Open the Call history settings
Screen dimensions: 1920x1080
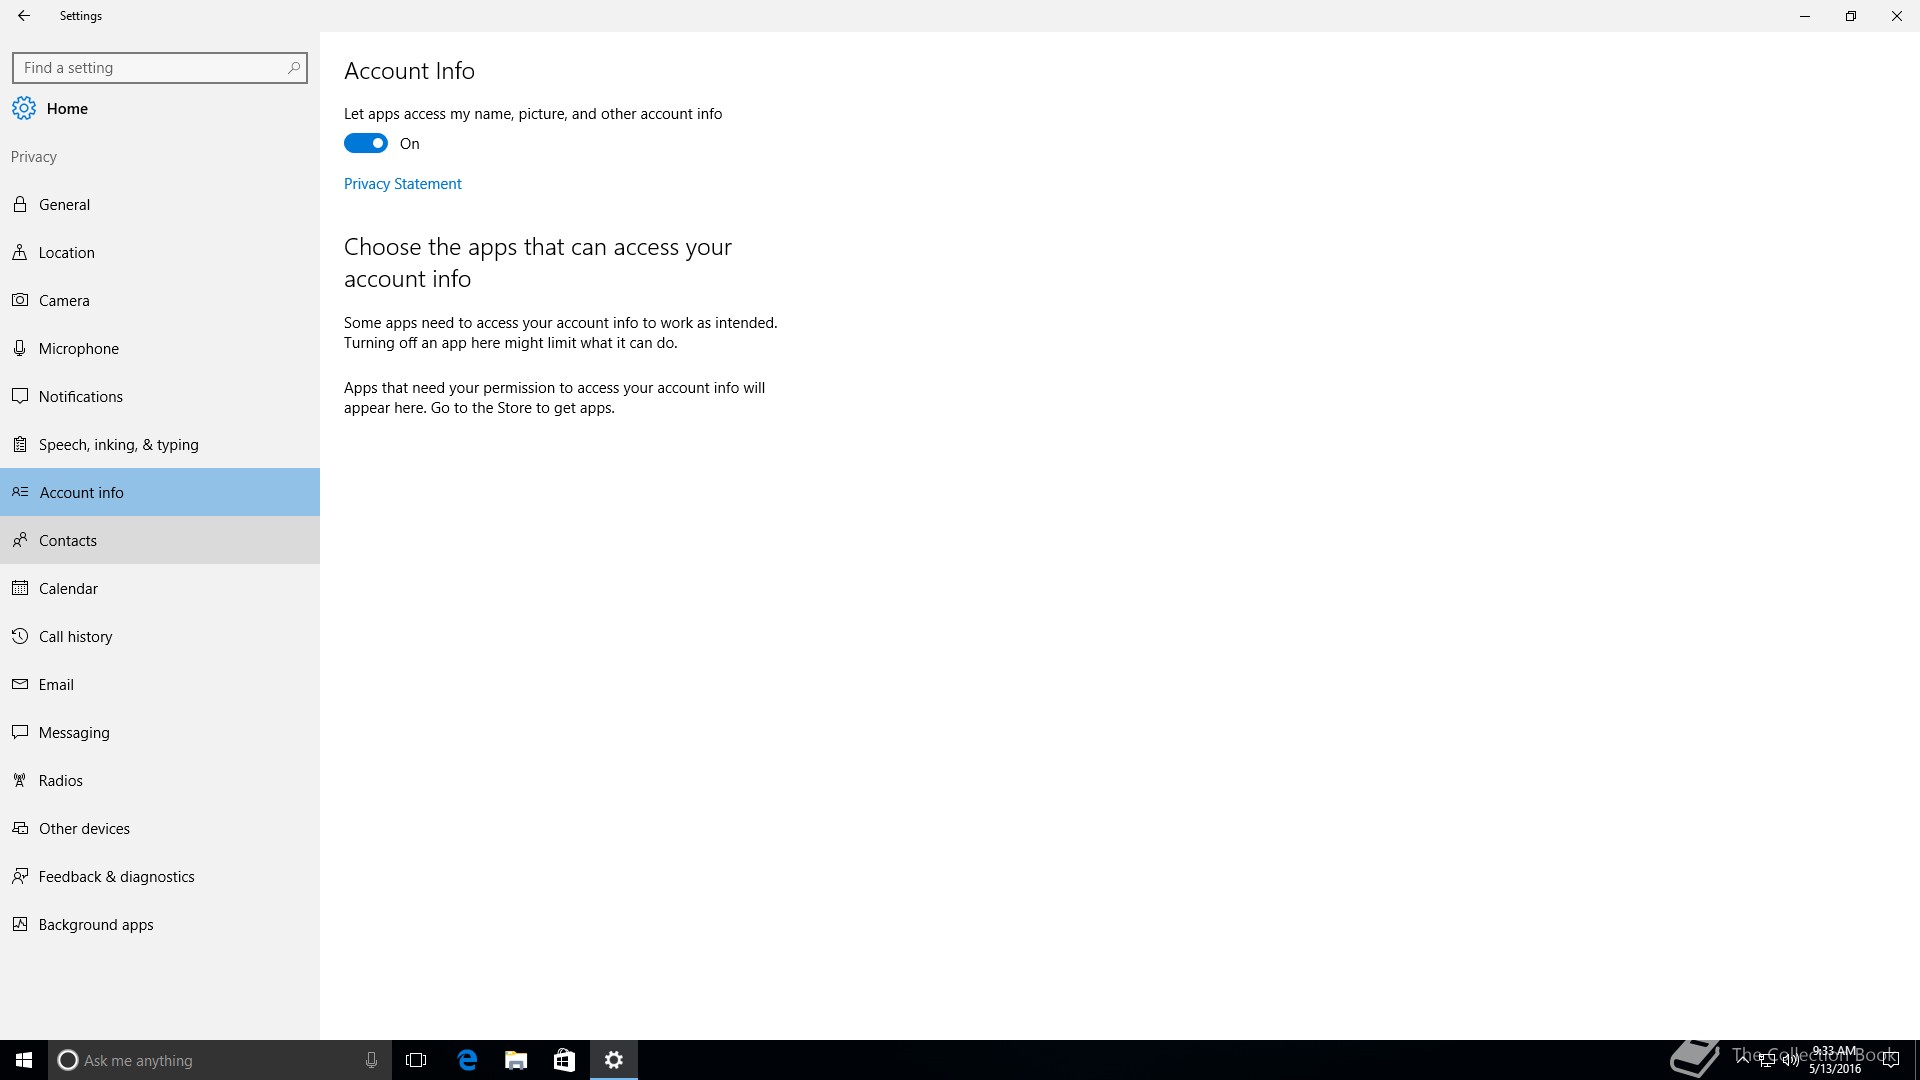75,637
